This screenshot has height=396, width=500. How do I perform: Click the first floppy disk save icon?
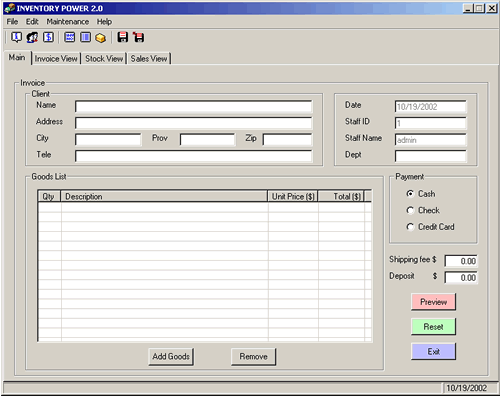tap(123, 37)
